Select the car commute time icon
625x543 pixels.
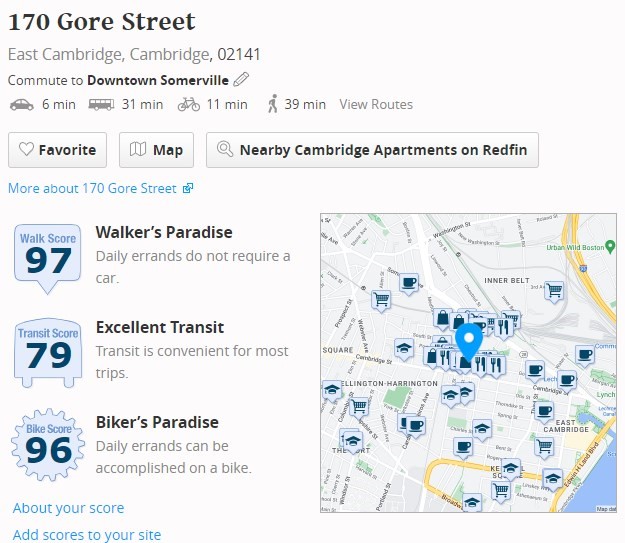click(21, 104)
